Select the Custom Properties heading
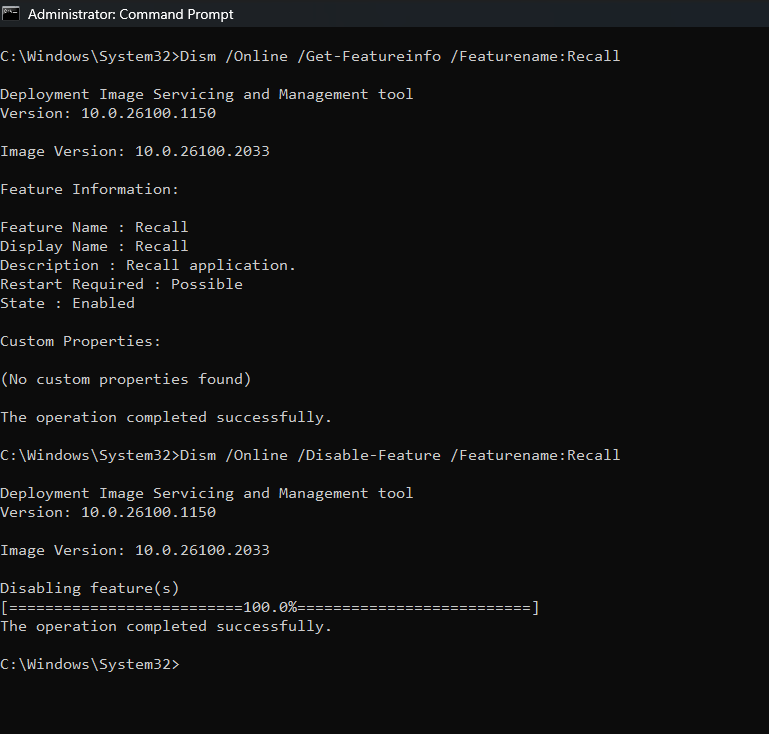Image resolution: width=769 pixels, height=734 pixels. 80,341
